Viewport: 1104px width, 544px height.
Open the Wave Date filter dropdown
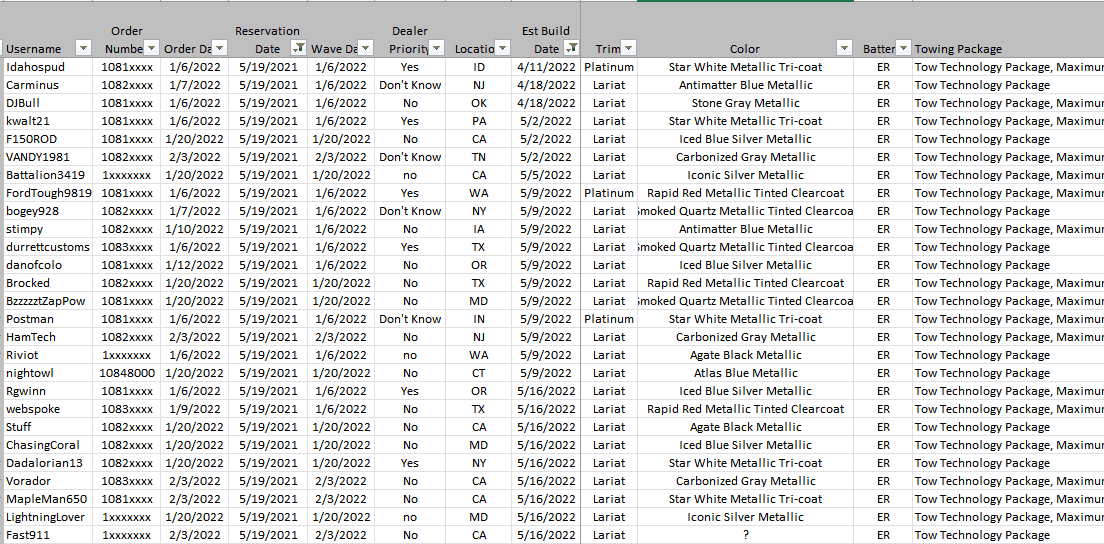[365, 49]
